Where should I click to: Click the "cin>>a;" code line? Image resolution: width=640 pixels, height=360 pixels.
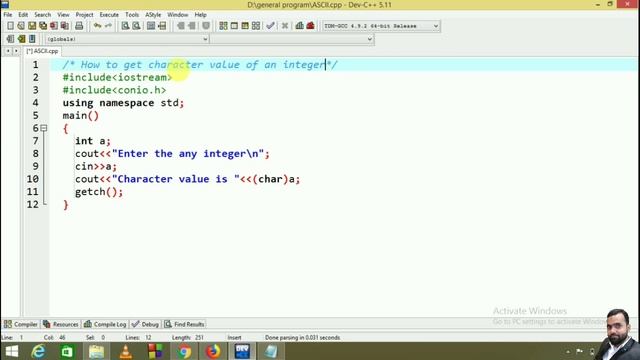(96, 167)
